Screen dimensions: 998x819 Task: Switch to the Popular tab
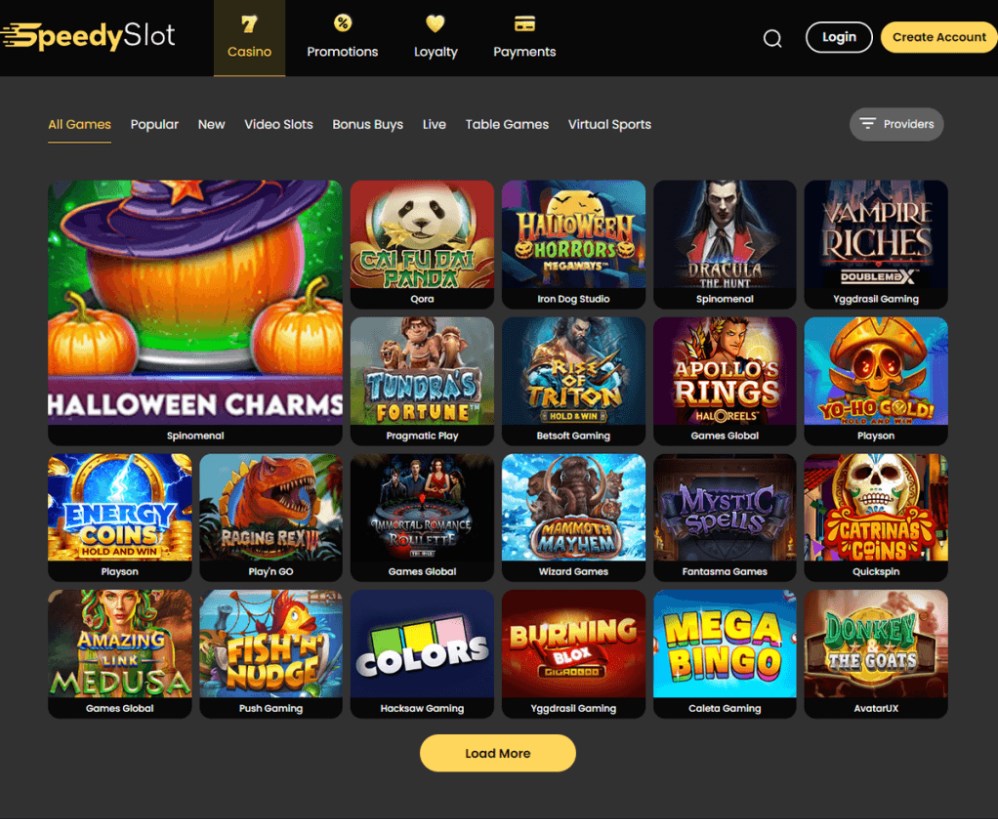[154, 125]
